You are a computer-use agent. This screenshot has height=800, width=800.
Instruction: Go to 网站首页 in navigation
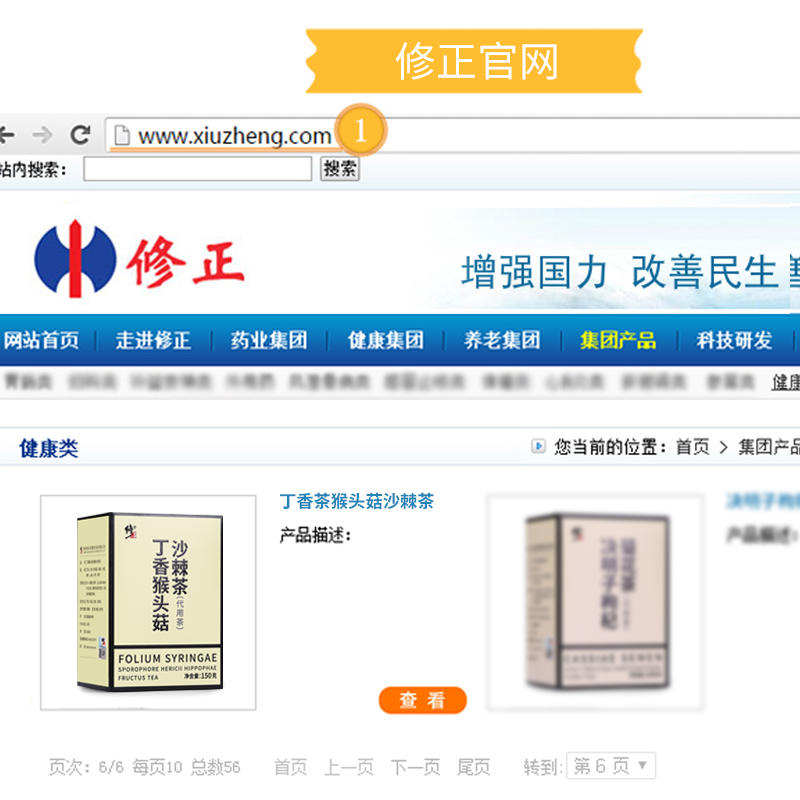point(41,340)
